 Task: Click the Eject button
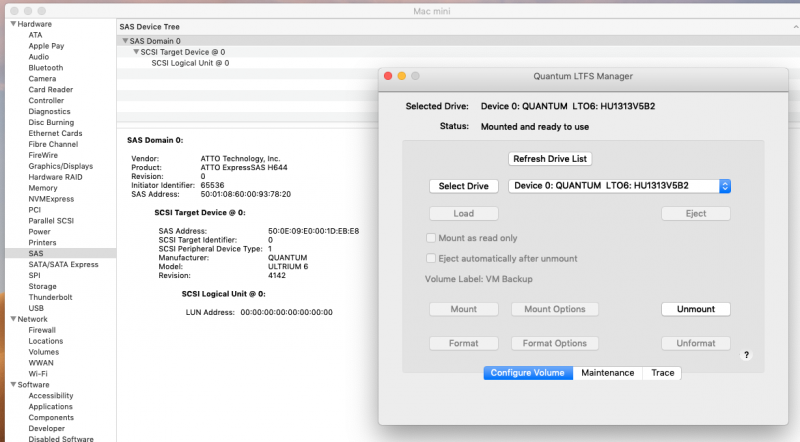tap(696, 213)
